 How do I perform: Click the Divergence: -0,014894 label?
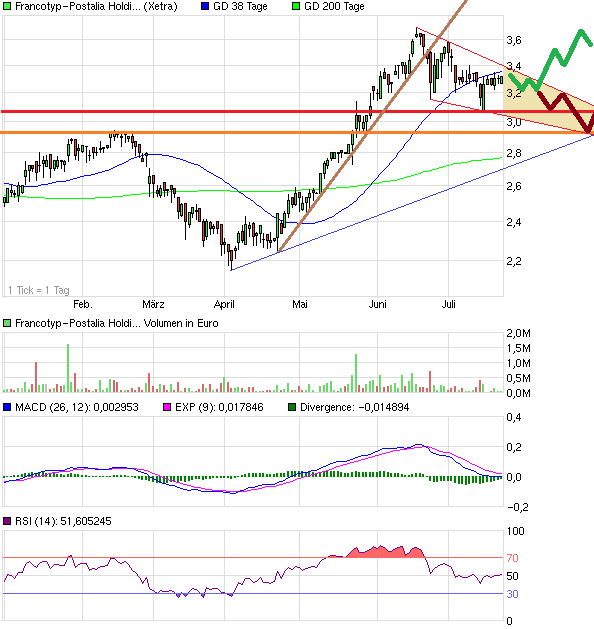355,408
